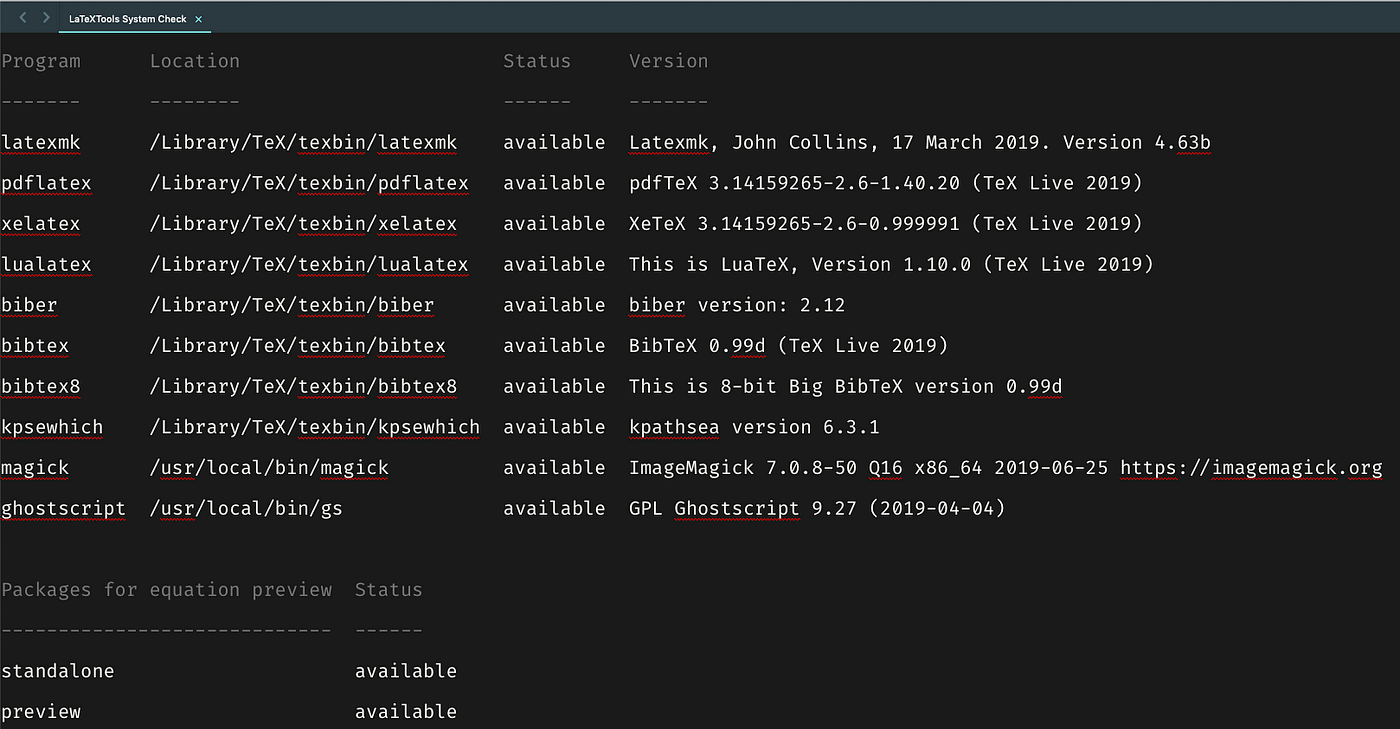
Task: Click the latexmk program name
Action: pyautogui.click(x=41, y=143)
